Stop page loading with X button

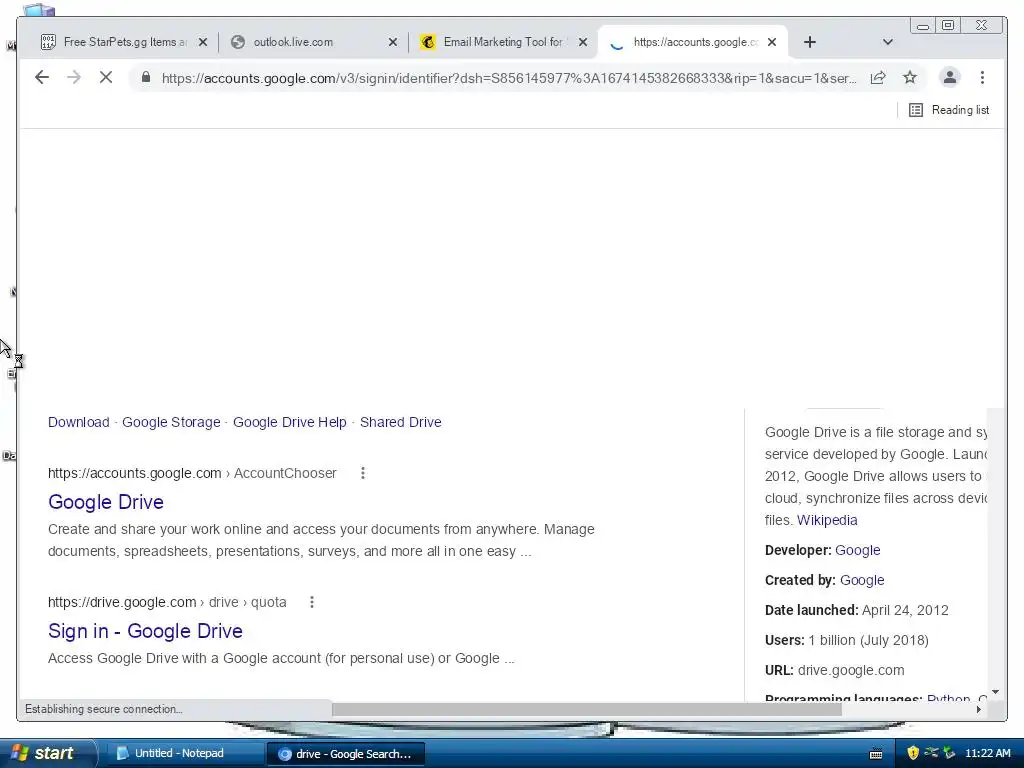106,78
